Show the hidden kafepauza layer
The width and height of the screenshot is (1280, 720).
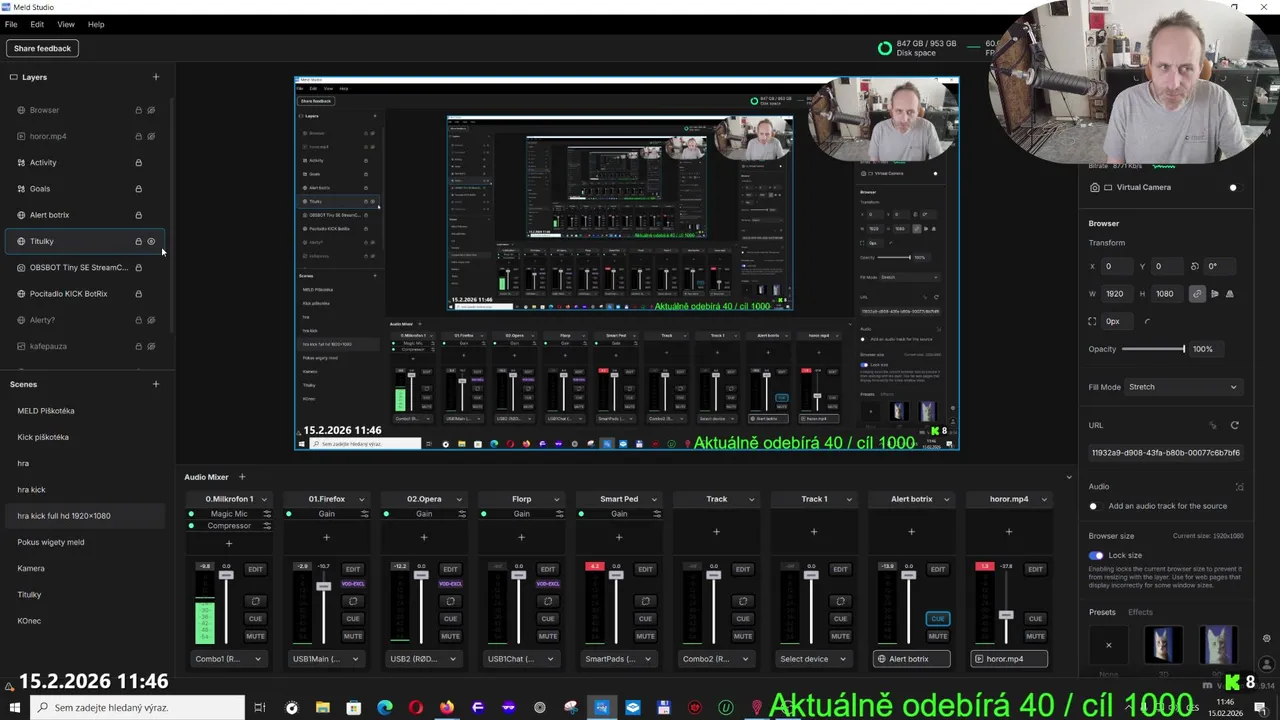pyautogui.click(x=151, y=346)
